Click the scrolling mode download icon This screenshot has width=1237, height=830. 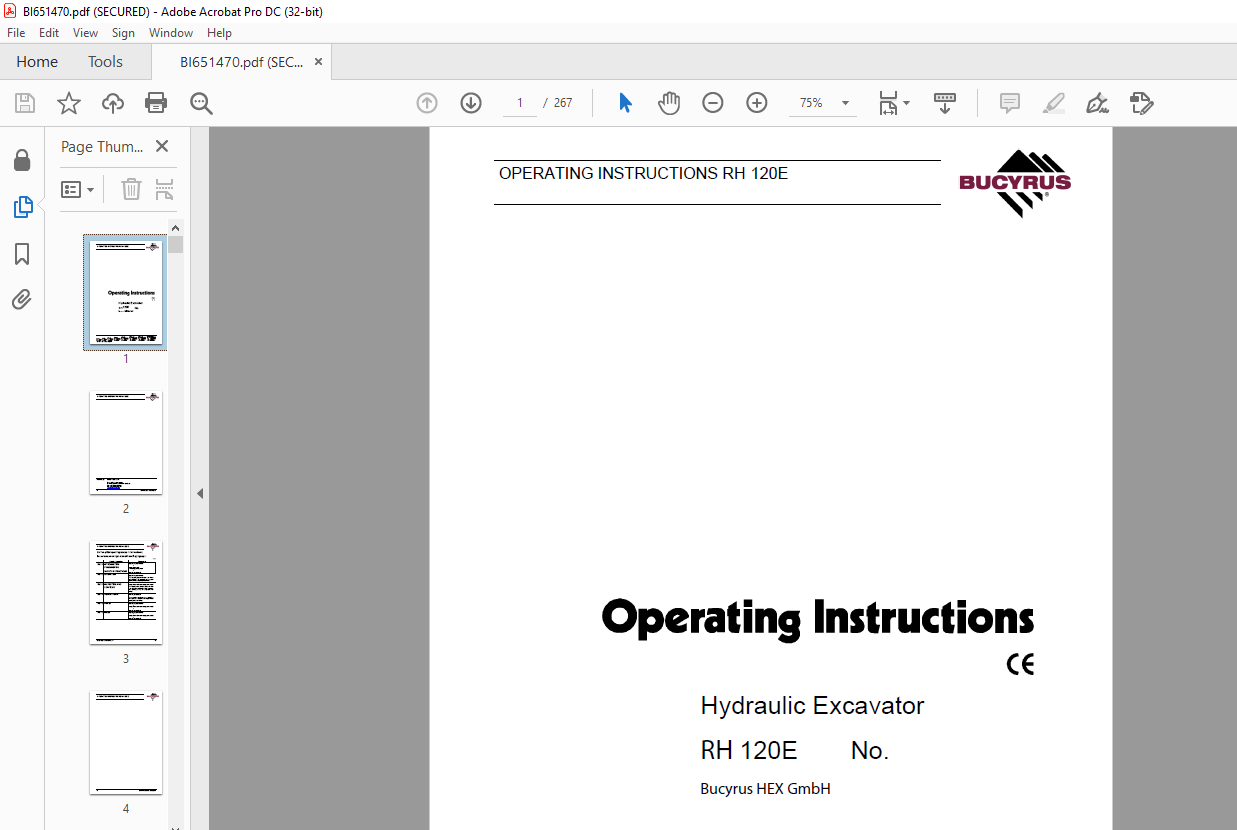pos(945,103)
